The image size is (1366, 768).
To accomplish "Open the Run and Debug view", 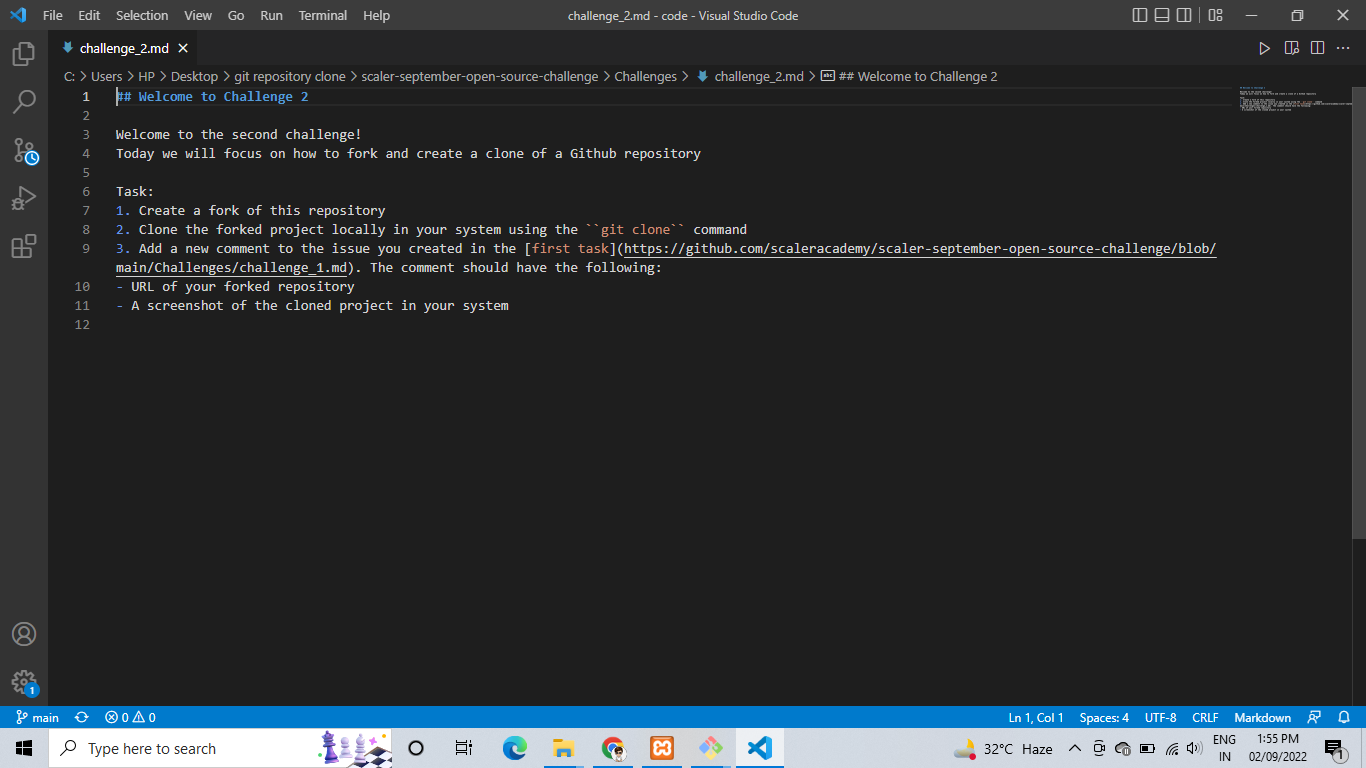I will click(24, 198).
